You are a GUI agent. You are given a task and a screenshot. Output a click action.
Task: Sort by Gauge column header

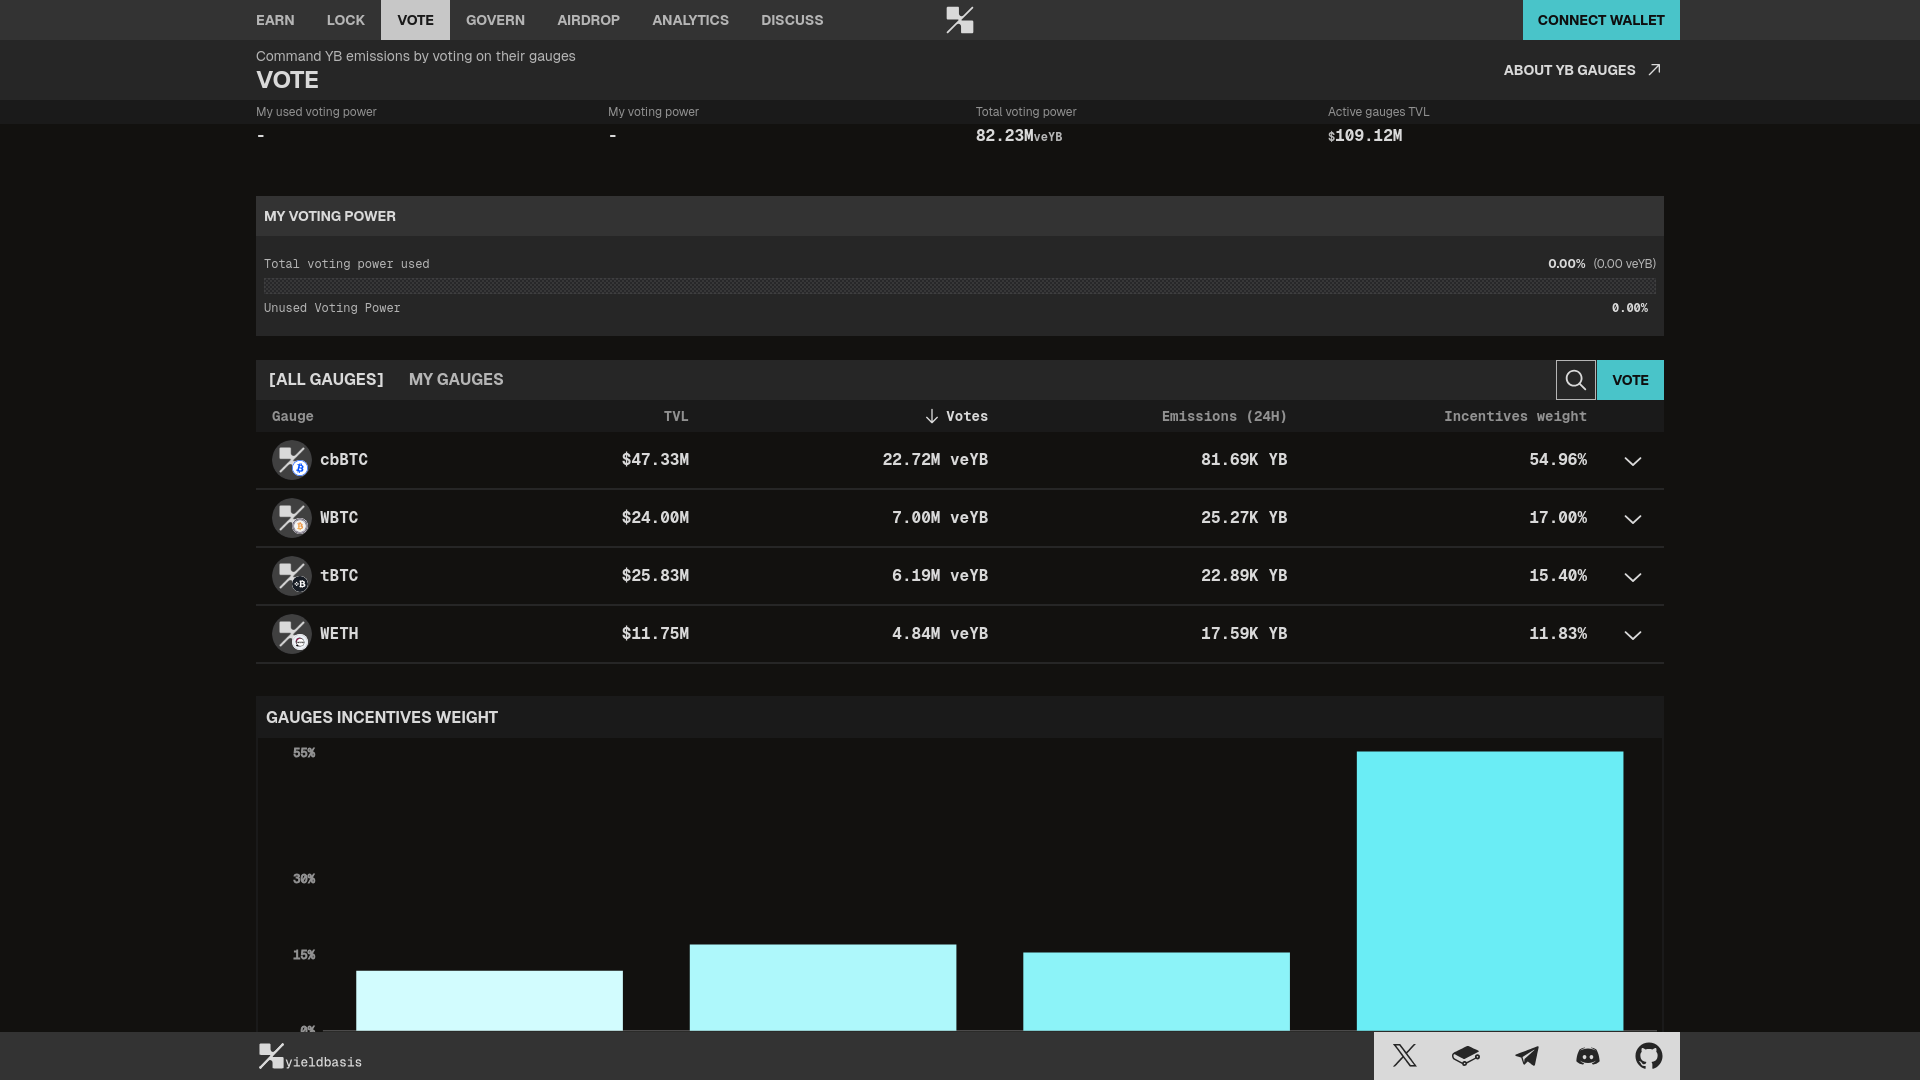292,416
